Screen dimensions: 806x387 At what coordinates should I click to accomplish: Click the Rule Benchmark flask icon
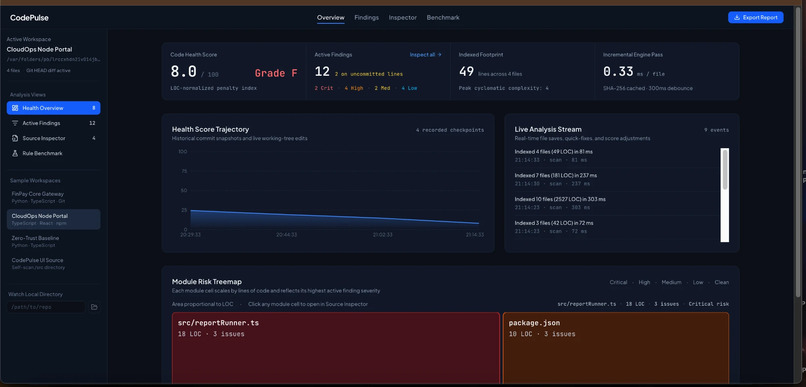click(x=15, y=153)
